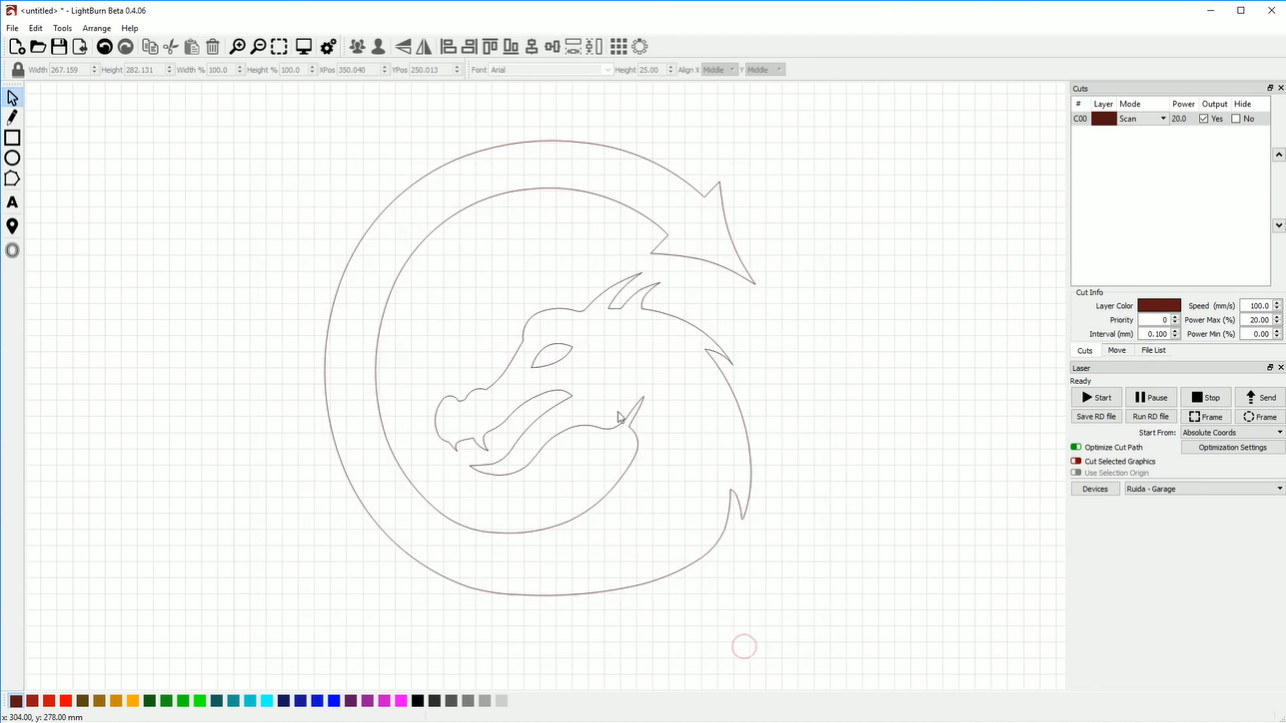Image resolution: width=1286 pixels, height=723 pixels.
Task: Zoom in with magnifier plus icon
Action: click(237, 47)
